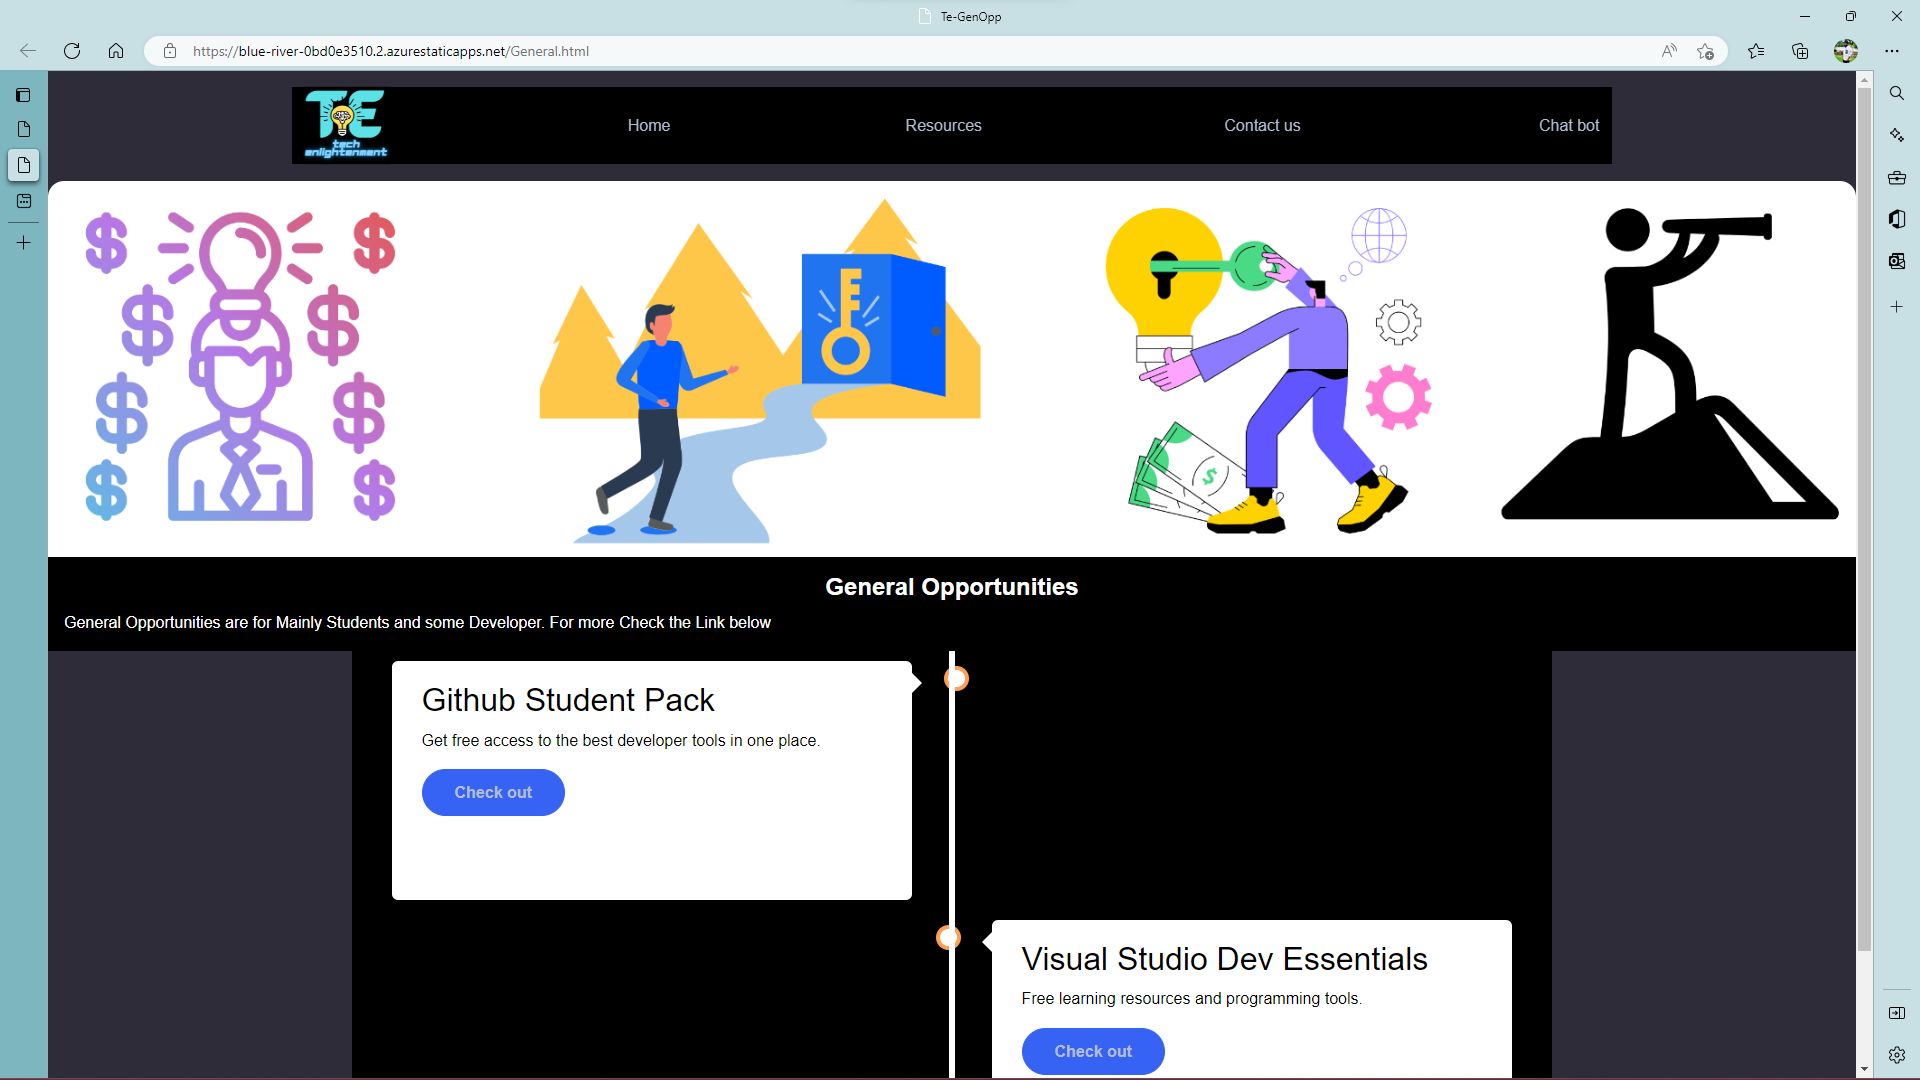This screenshot has width=1920, height=1080.
Task: Open the profile avatar menu
Action: [1845, 51]
